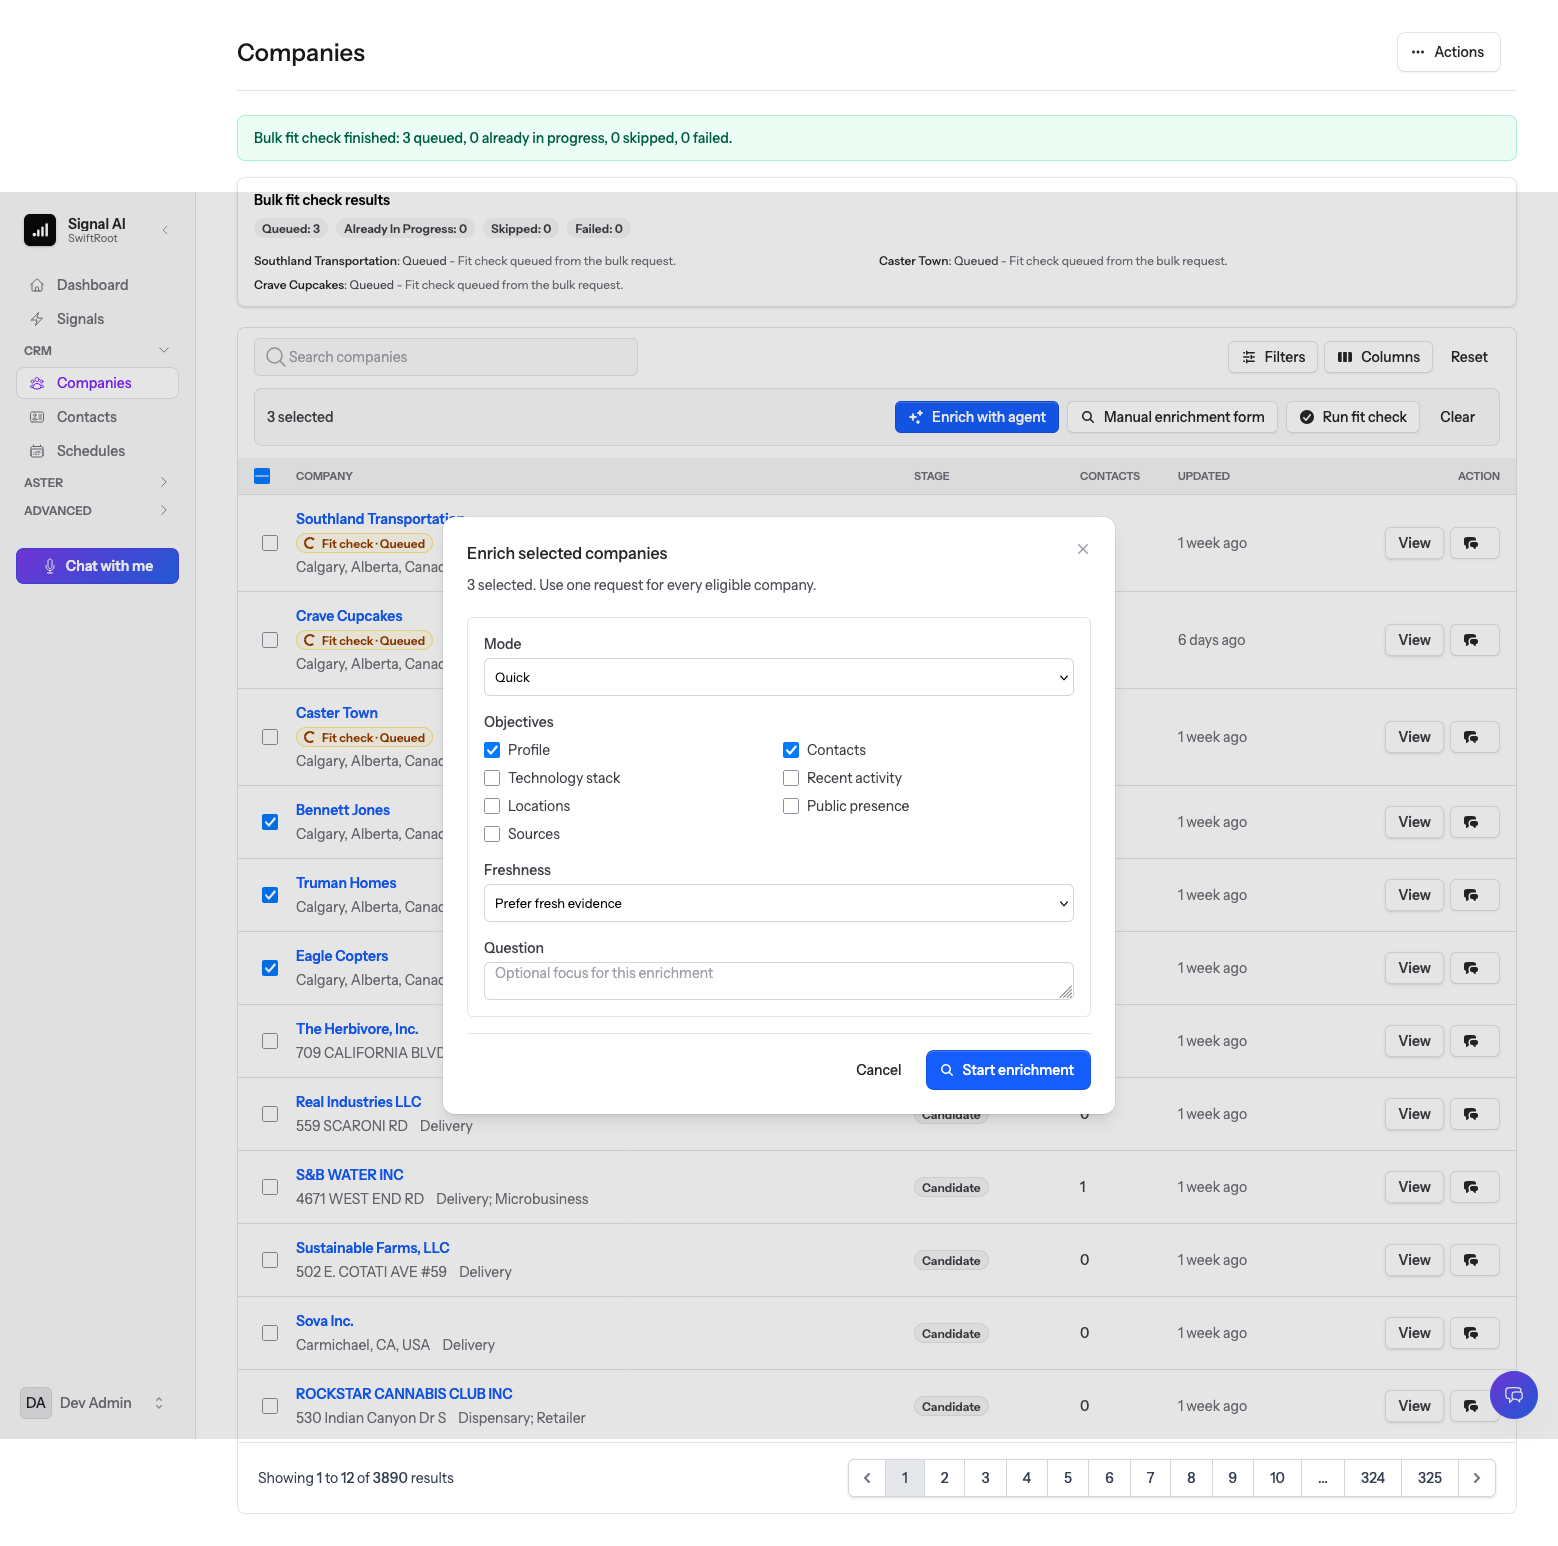Reset the table filters
Screen dimensions: 1558x1546
pyautogui.click(x=1469, y=357)
